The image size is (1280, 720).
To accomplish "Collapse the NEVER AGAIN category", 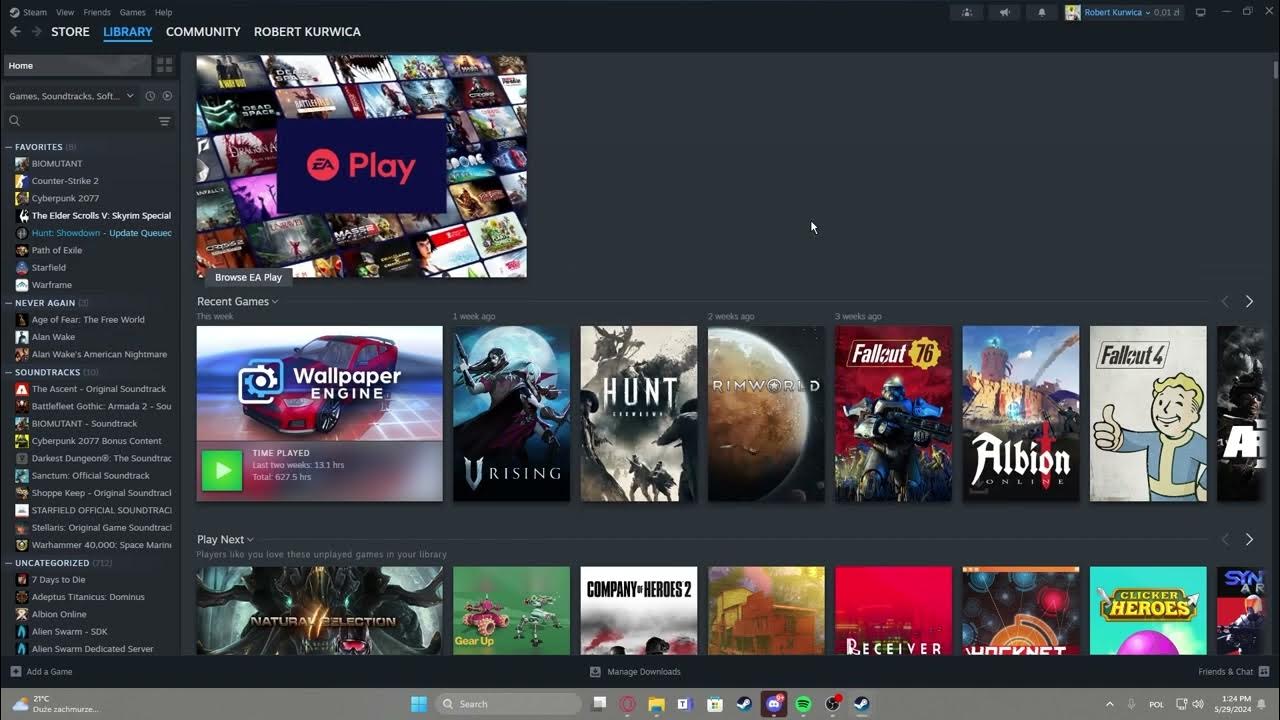I will pyautogui.click(x=9, y=303).
